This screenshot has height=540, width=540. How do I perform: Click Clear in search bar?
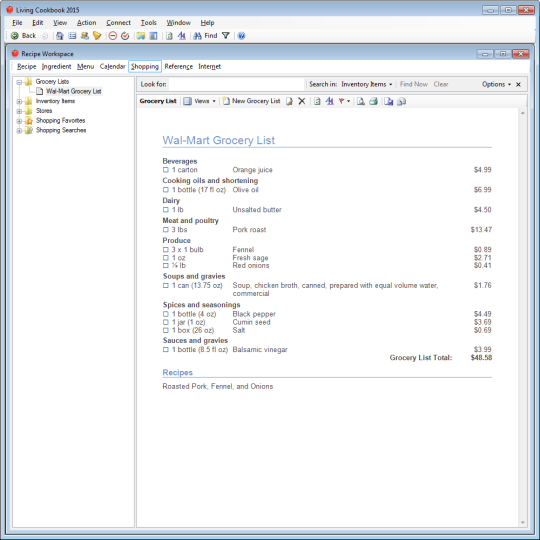click(x=441, y=84)
